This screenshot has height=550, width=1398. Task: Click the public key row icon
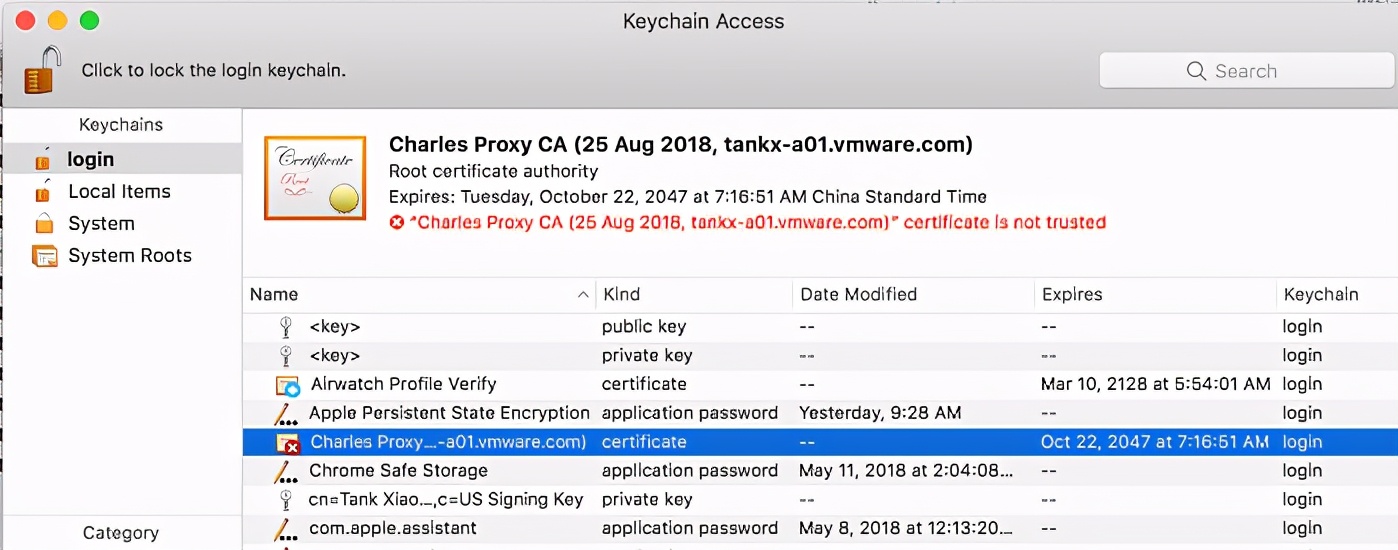coord(287,327)
